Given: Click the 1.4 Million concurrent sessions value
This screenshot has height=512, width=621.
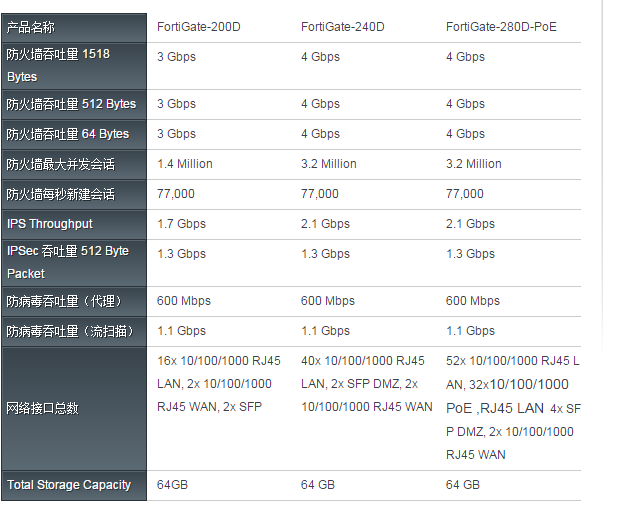Looking at the screenshot, I should point(185,164).
